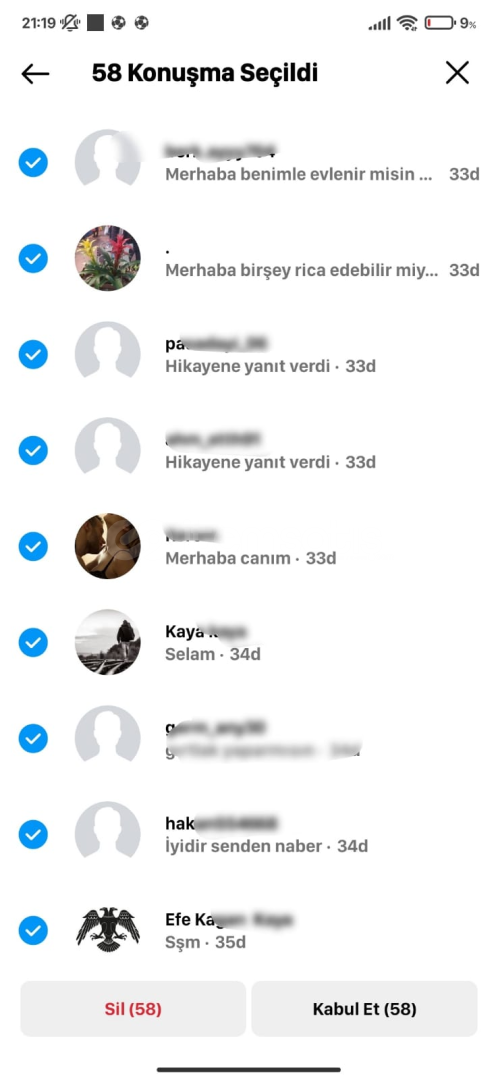Screen dimensions: 498x1080
Task: Uncheck the Merhaba birşey rica edebilir conversation
Action: tap(33, 259)
